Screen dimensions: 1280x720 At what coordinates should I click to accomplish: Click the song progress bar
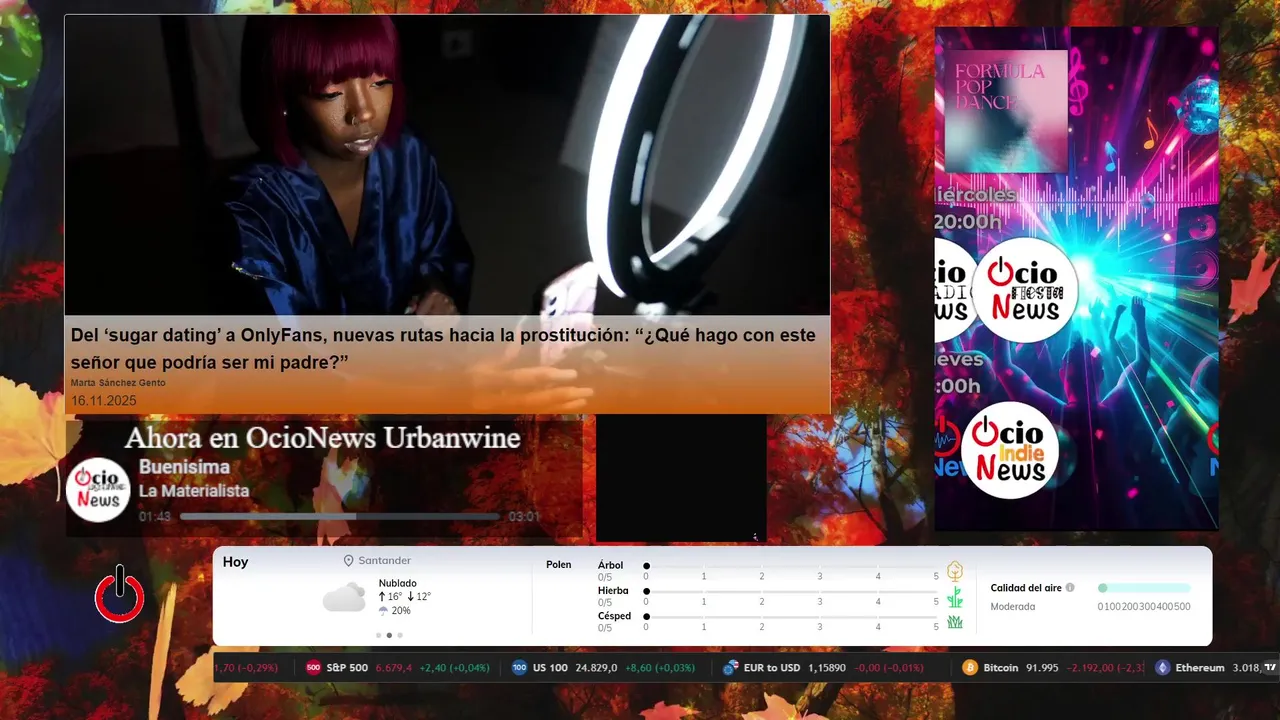point(340,517)
